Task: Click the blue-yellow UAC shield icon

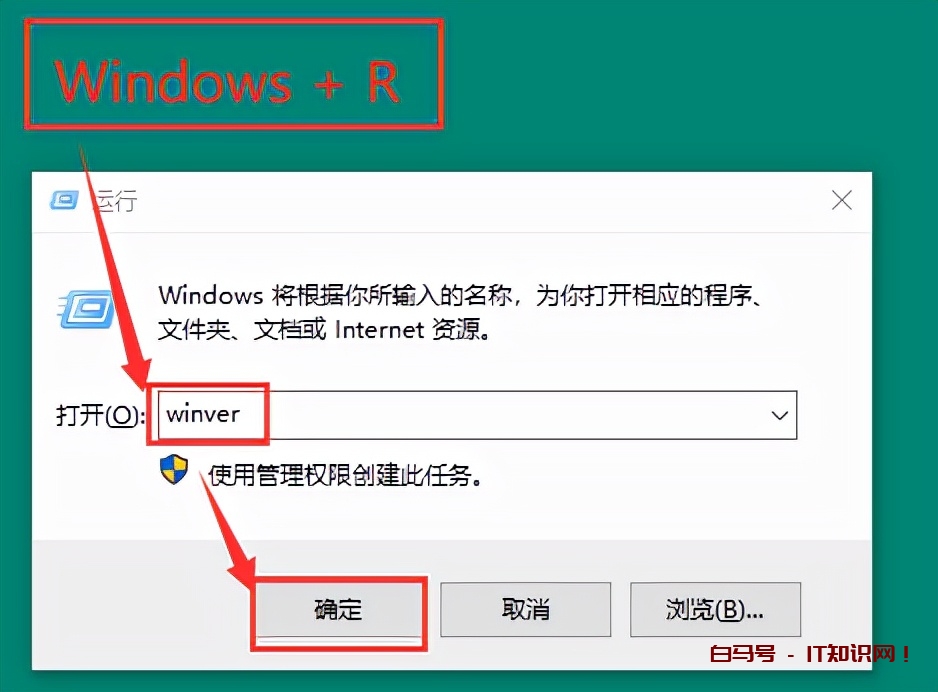Action: [174, 470]
